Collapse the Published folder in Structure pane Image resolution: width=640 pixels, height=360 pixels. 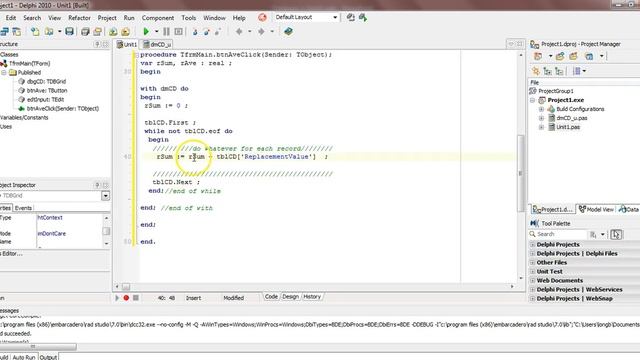tap(4, 73)
